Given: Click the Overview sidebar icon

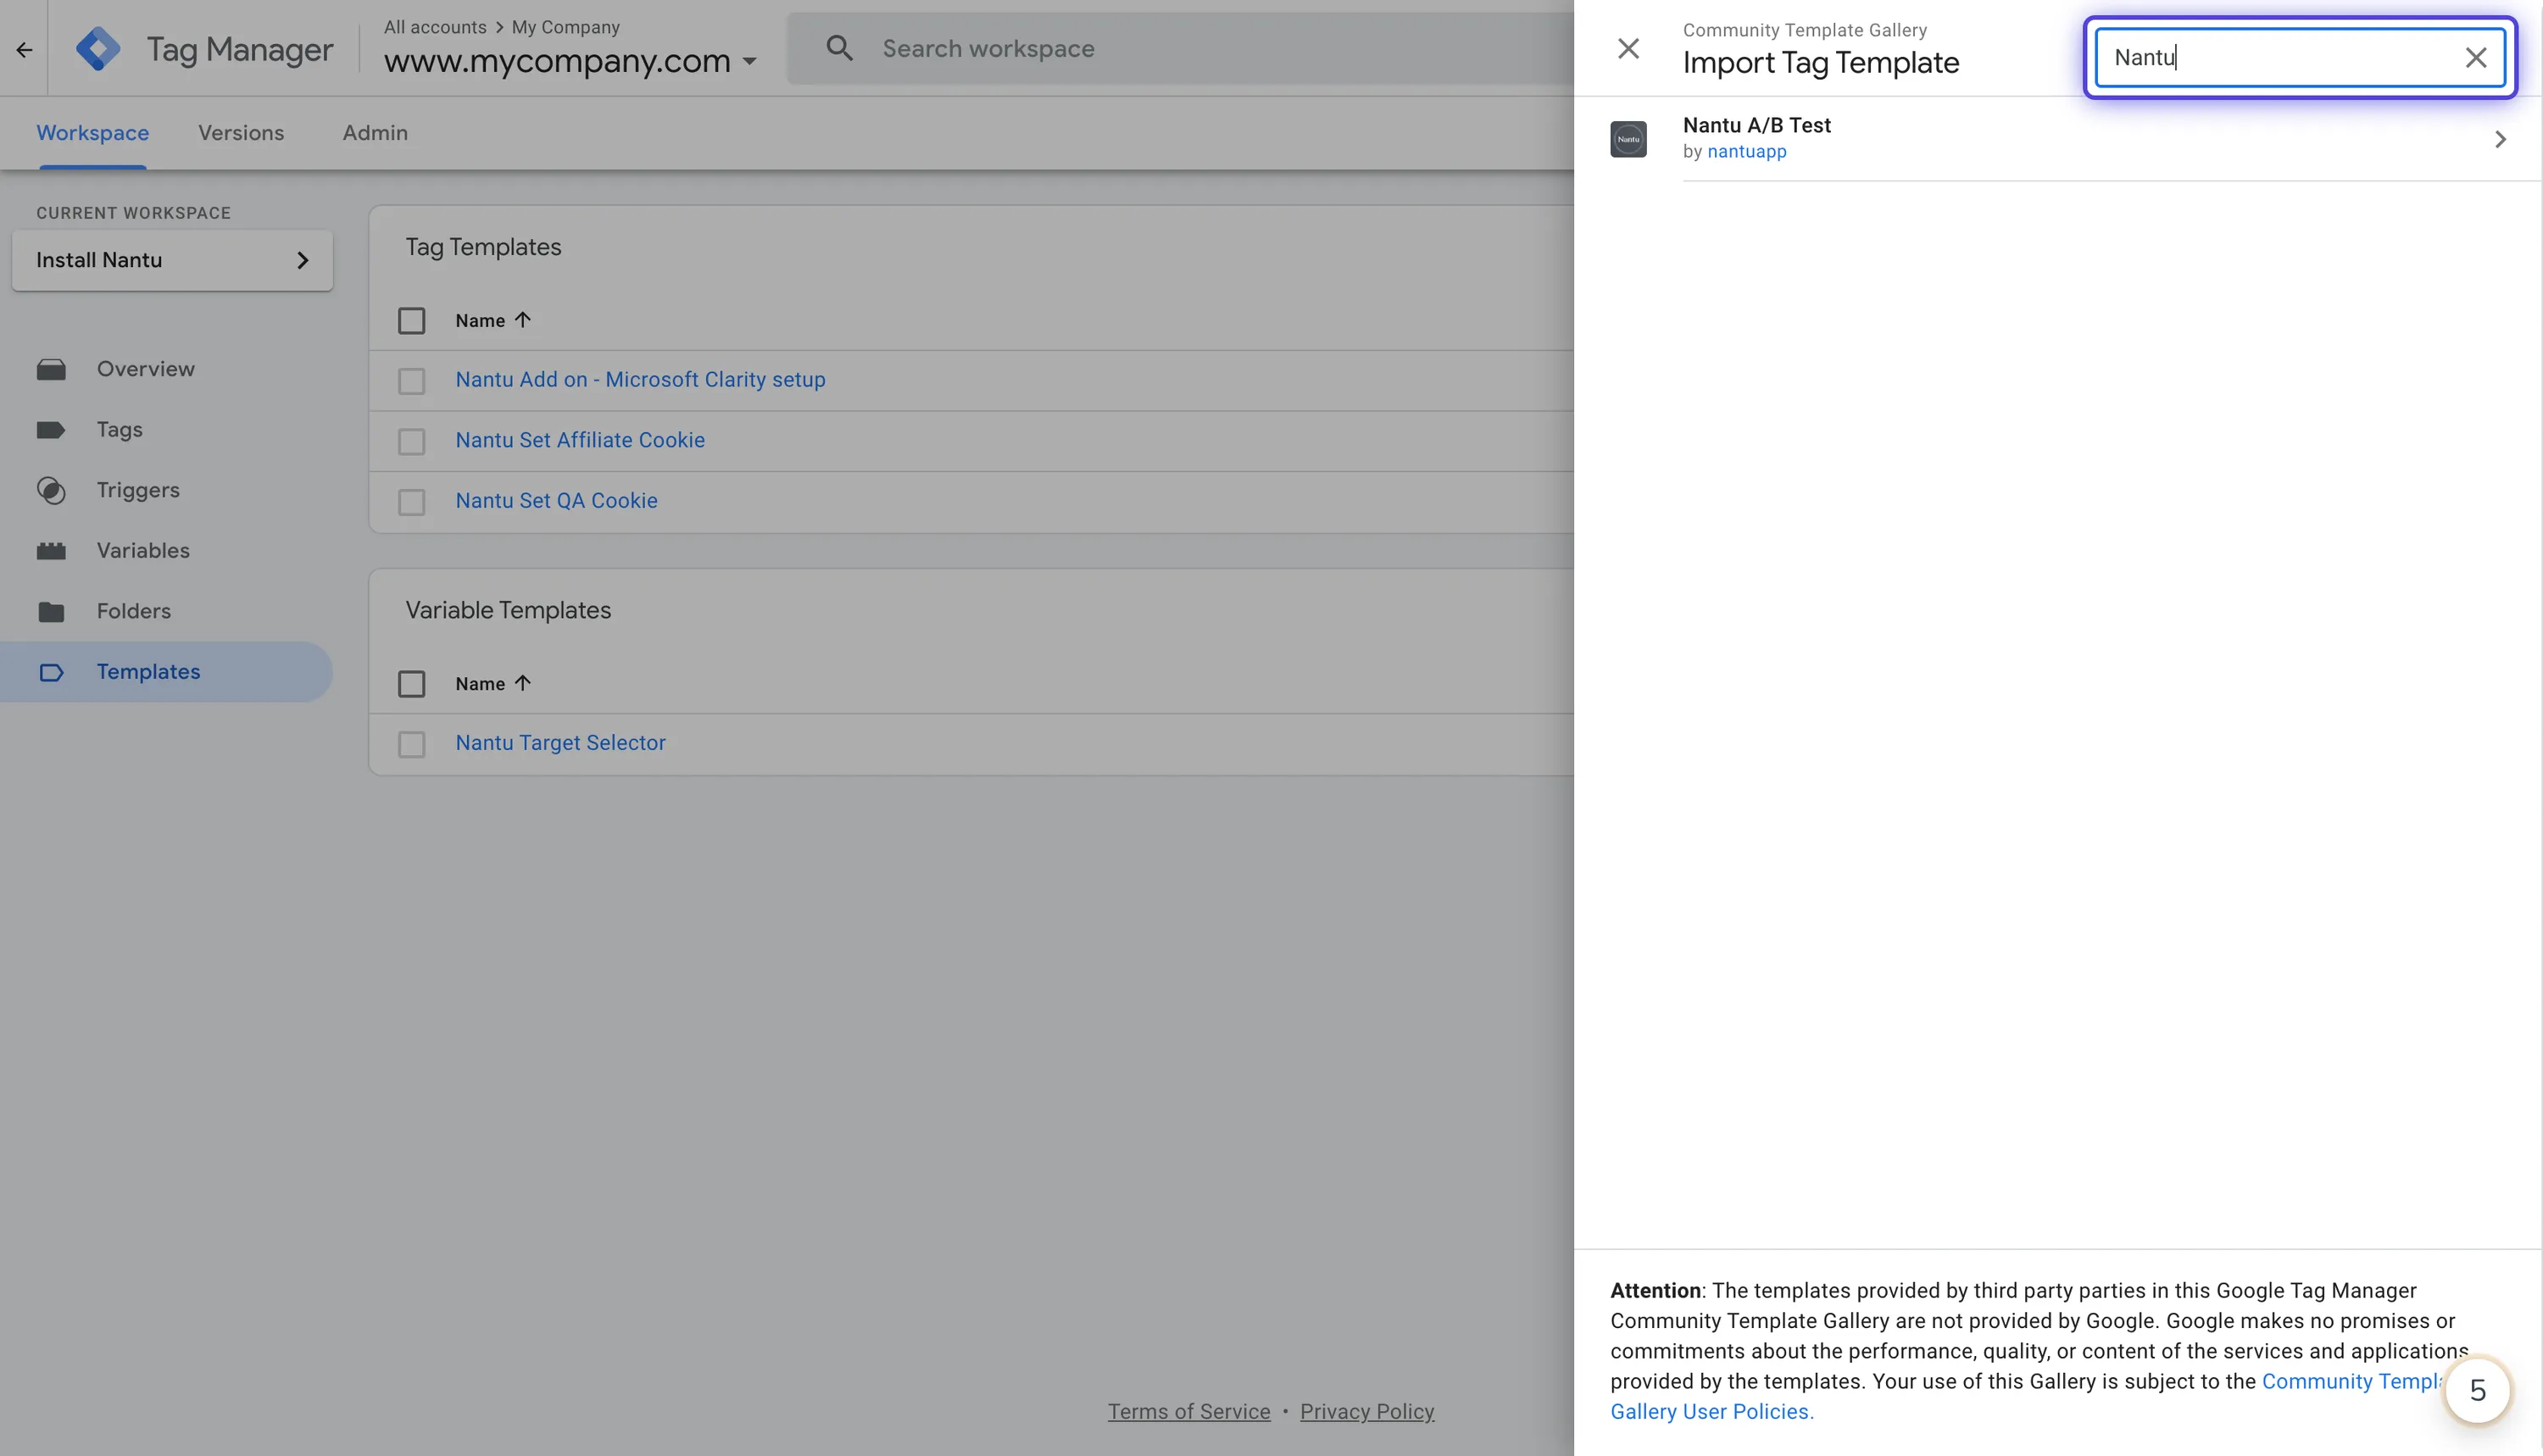Looking at the screenshot, I should (x=51, y=369).
